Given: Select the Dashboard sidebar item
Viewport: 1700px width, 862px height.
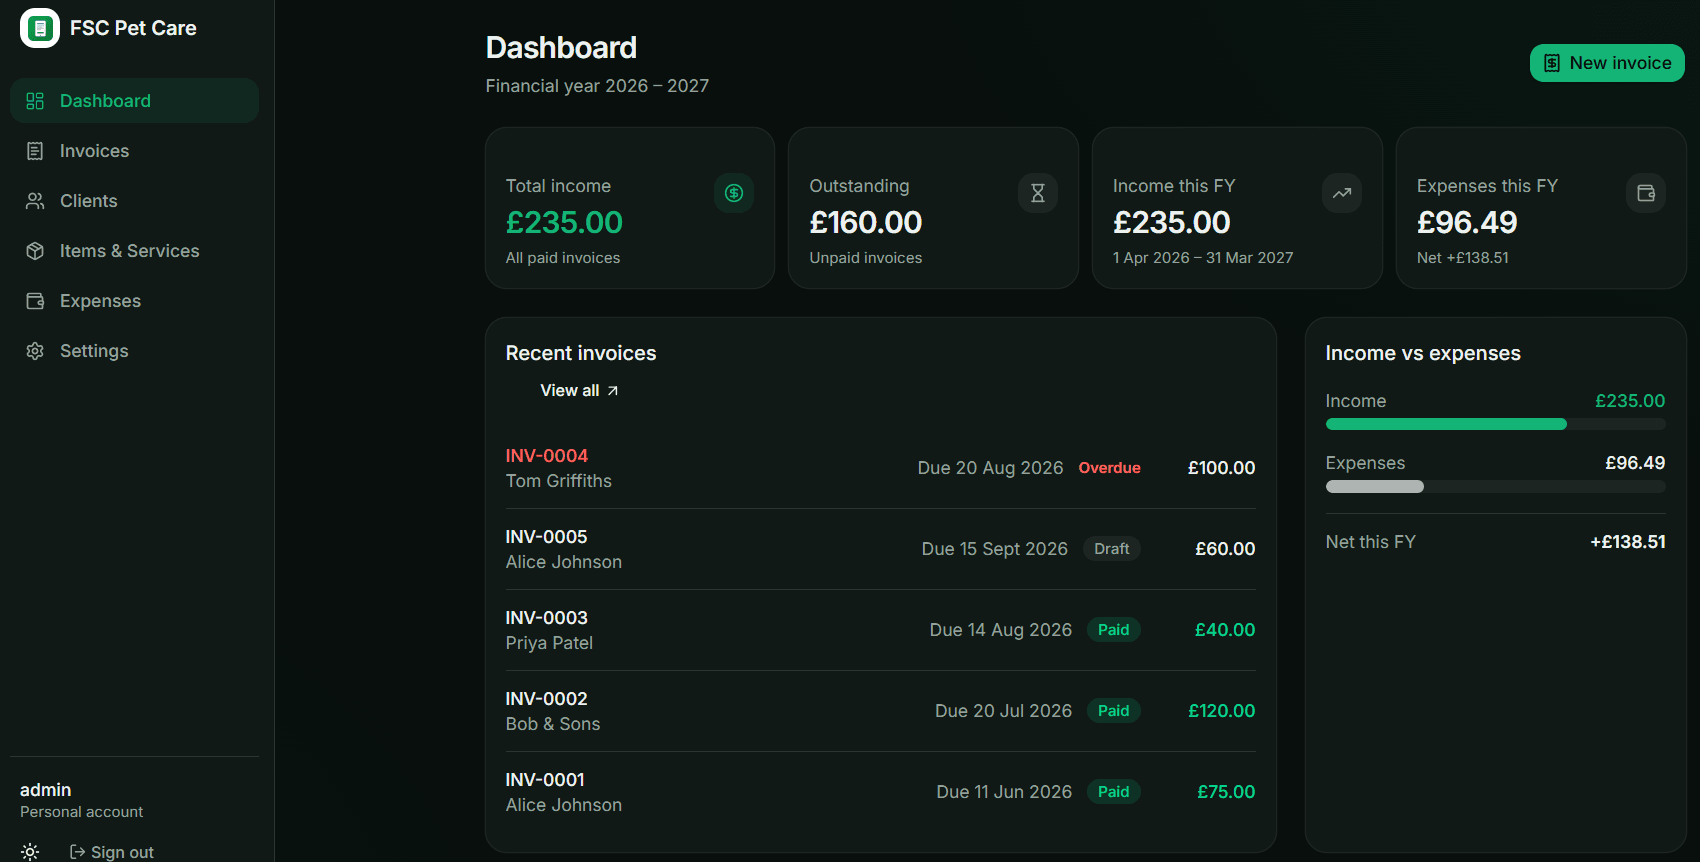Looking at the screenshot, I should [x=134, y=101].
